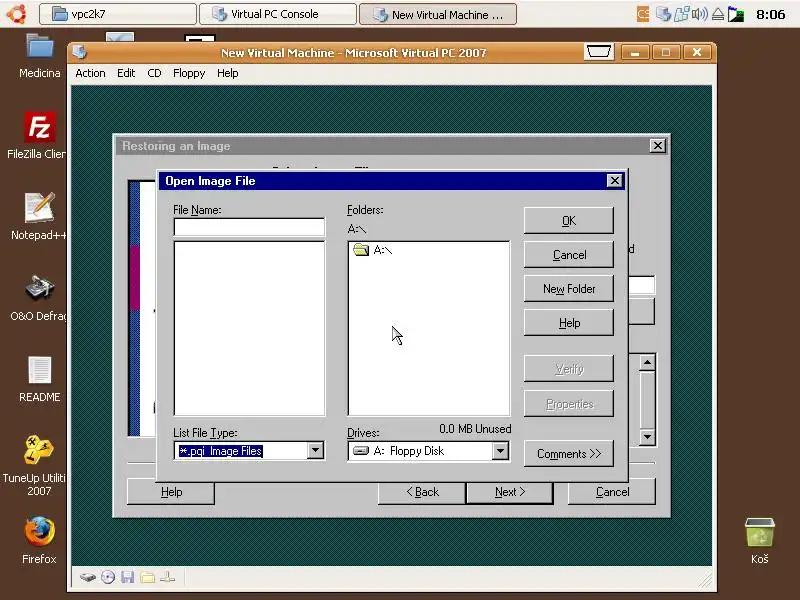Click OK in Open Image File dialog
This screenshot has width=800, height=600.
[569, 221]
